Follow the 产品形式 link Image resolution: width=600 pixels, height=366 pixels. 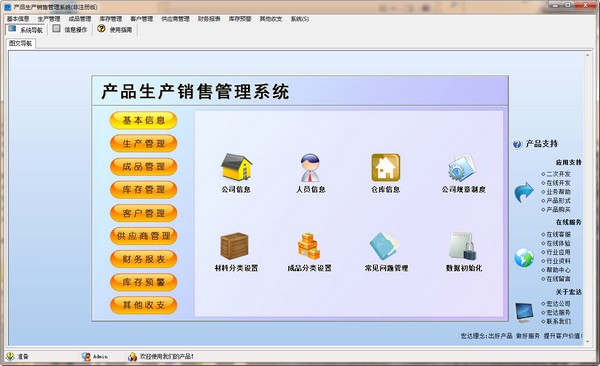click(x=558, y=201)
